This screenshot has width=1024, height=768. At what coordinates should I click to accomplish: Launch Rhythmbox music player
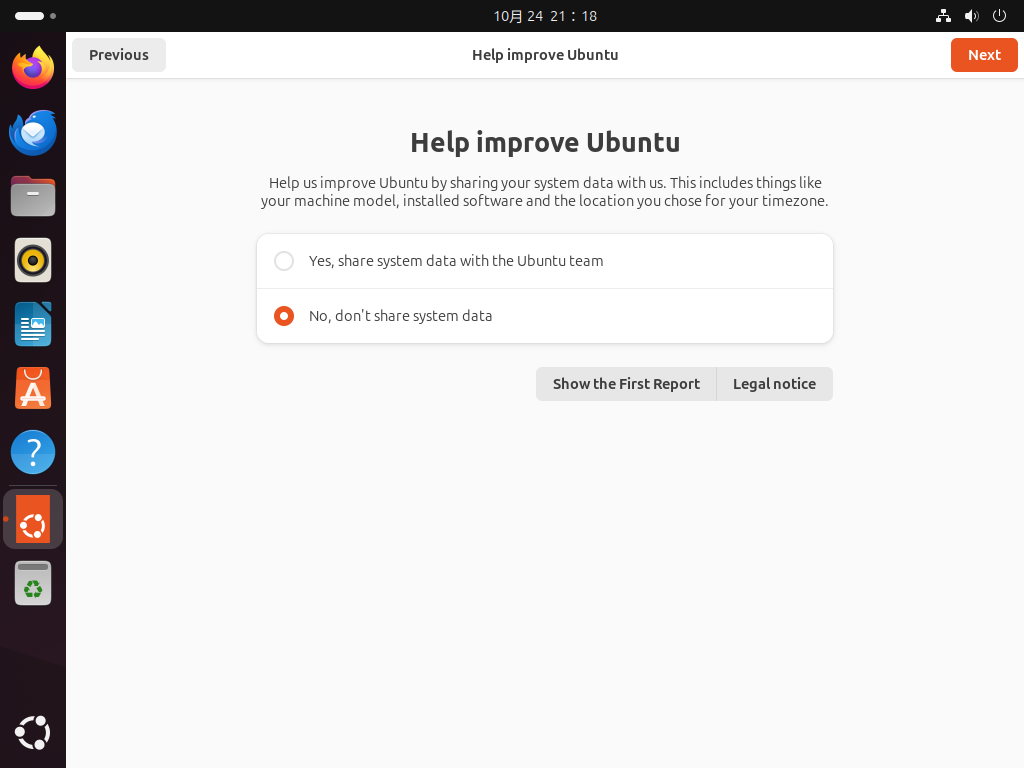tap(33, 260)
